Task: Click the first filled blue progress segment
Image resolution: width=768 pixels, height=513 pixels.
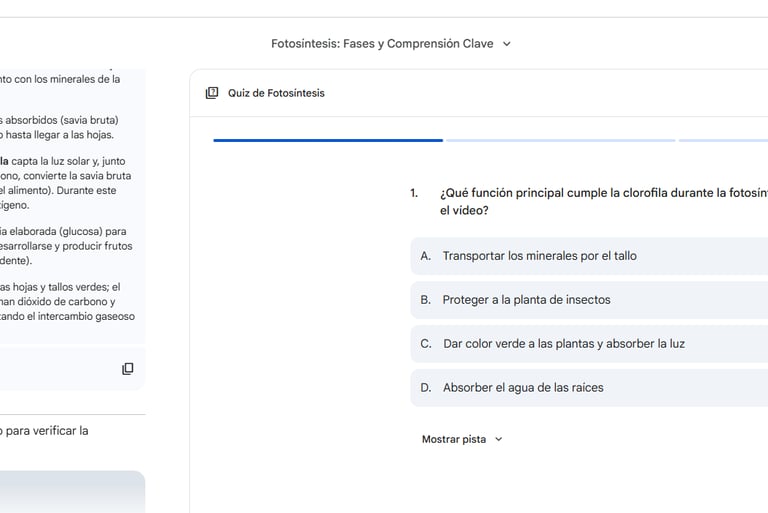Action: point(328,140)
